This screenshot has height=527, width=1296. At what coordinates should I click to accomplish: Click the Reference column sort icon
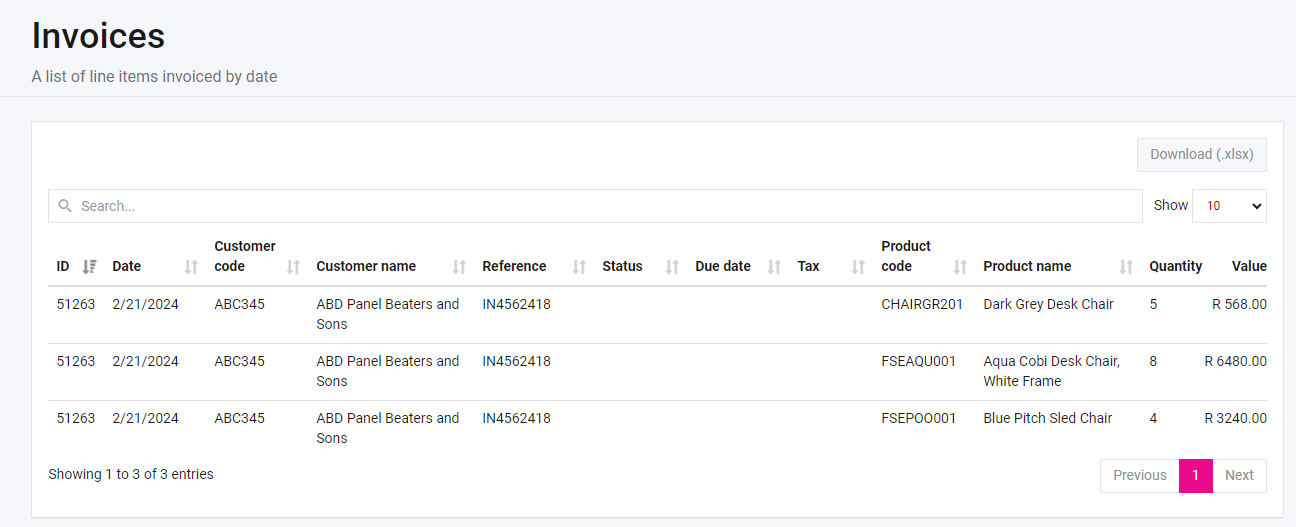click(580, 267)
